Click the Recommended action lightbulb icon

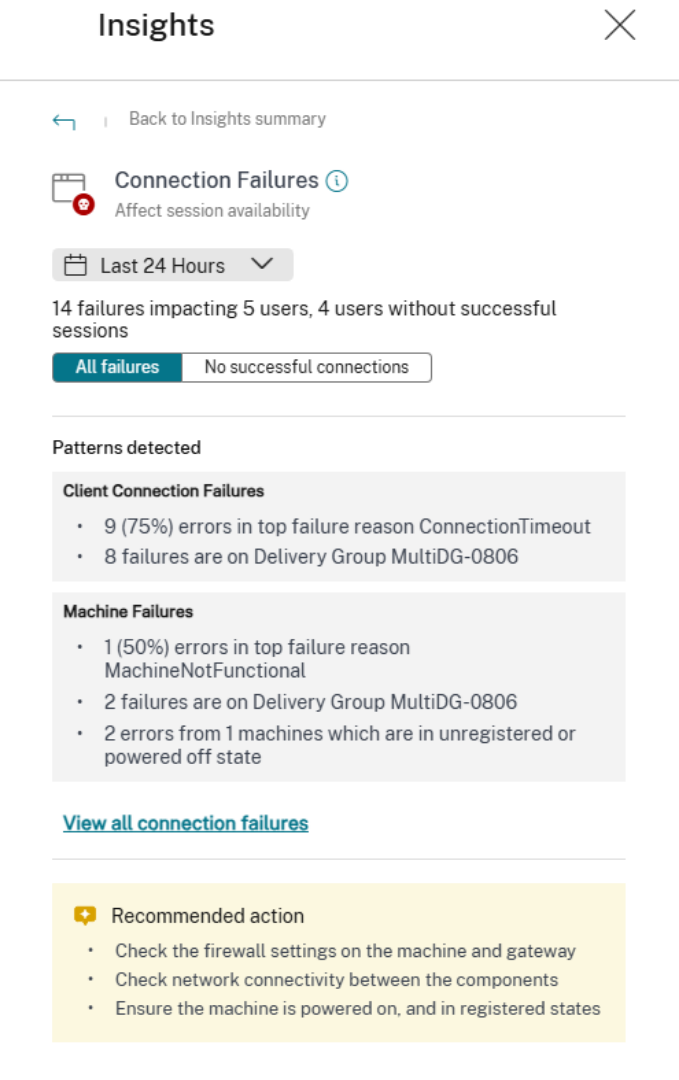(x=83, y=911)
